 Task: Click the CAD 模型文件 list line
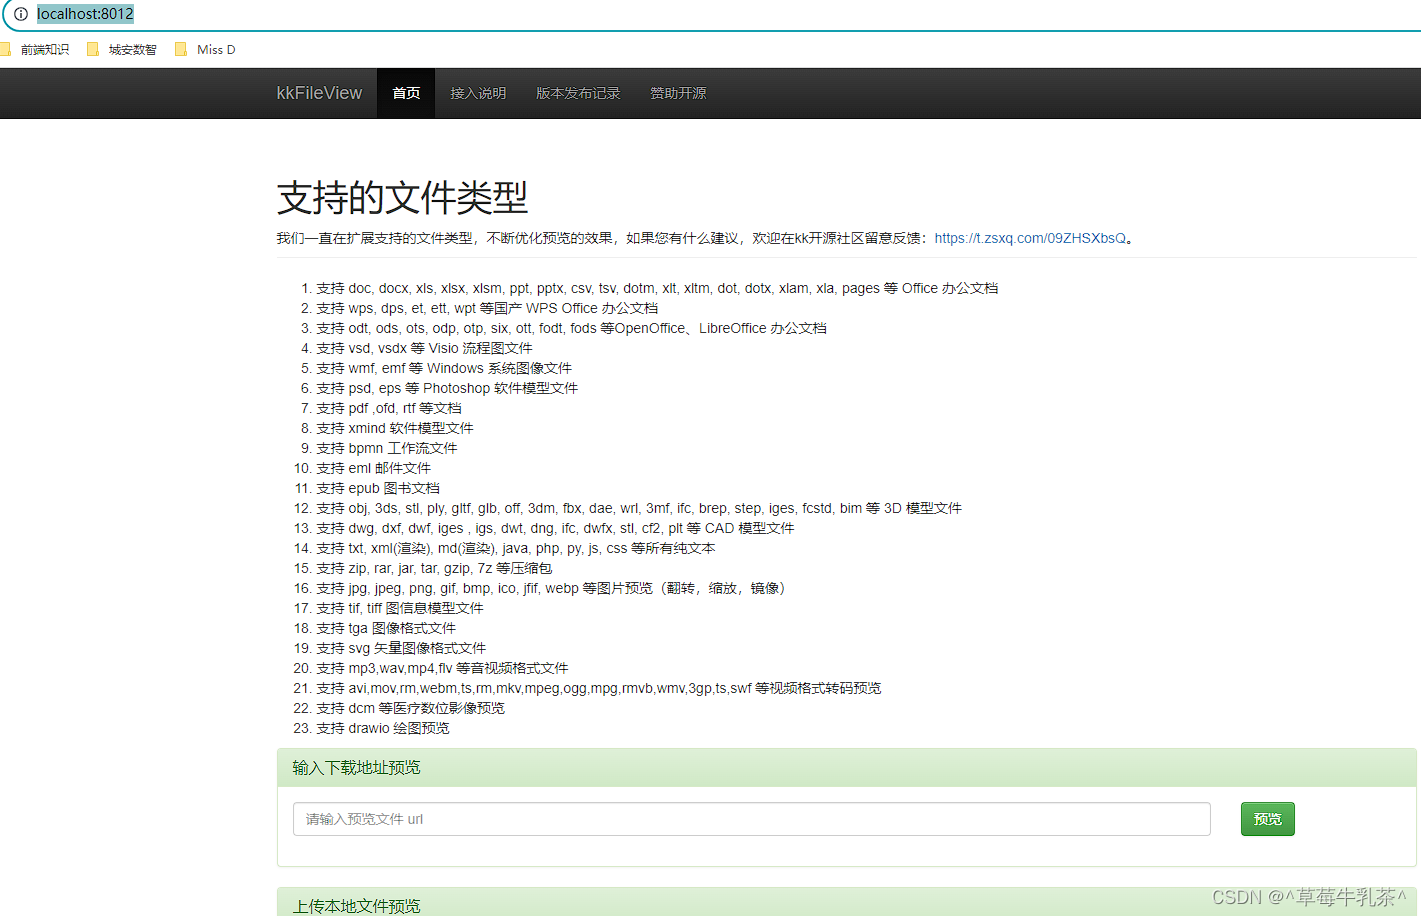click(555, 528)
